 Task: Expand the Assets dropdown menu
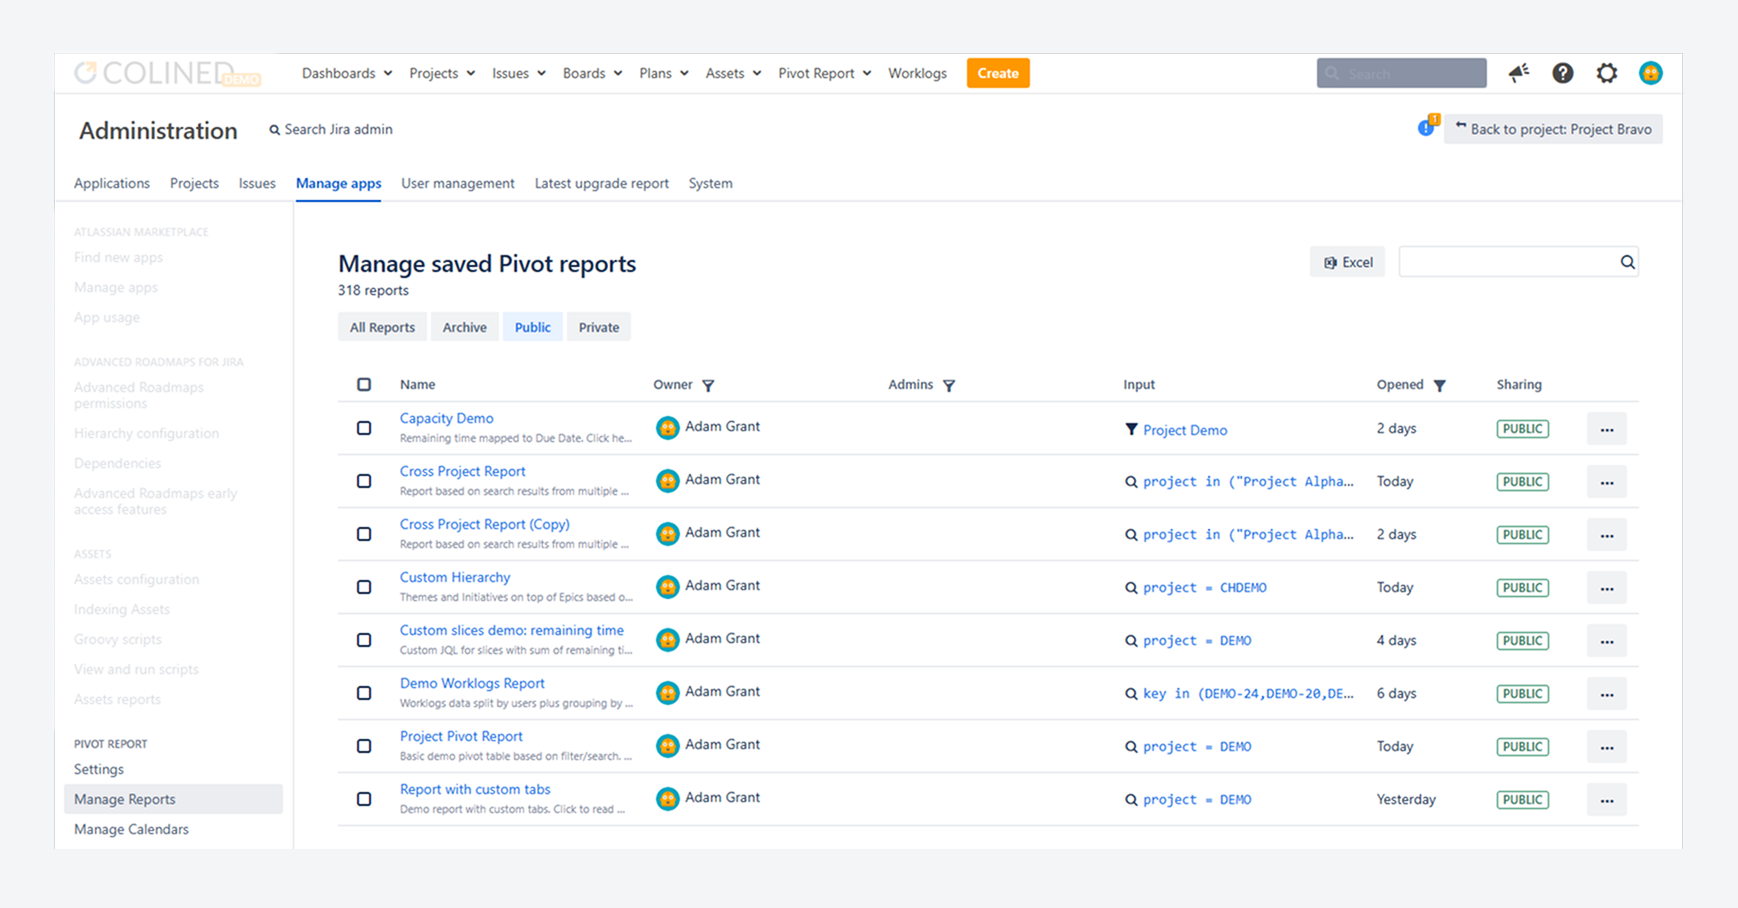pos(734,73)
